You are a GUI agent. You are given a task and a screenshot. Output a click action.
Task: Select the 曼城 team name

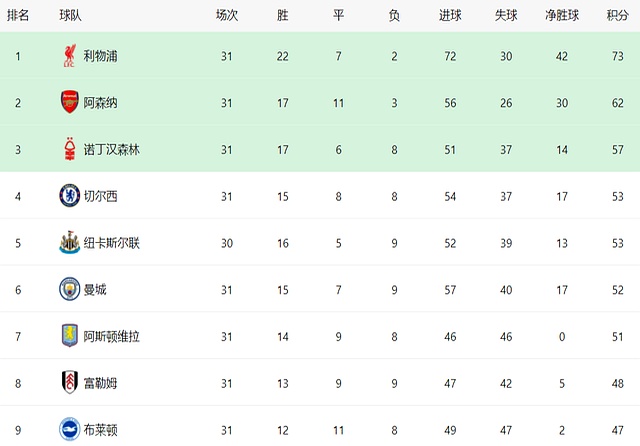tap(95, 289)
